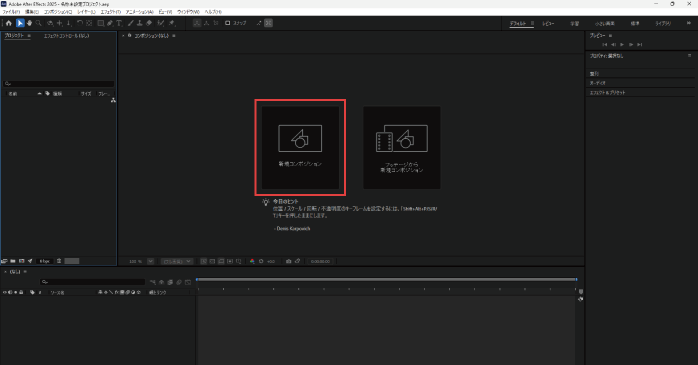Click the viewer timecode 0:00:00:00

321,261
